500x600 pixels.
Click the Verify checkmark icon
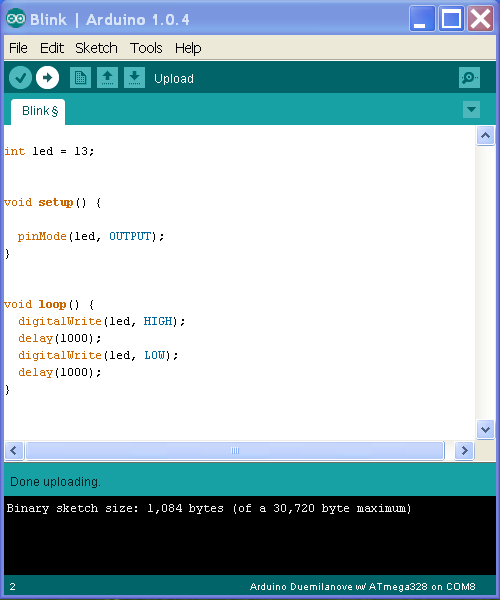coord(20,78)
